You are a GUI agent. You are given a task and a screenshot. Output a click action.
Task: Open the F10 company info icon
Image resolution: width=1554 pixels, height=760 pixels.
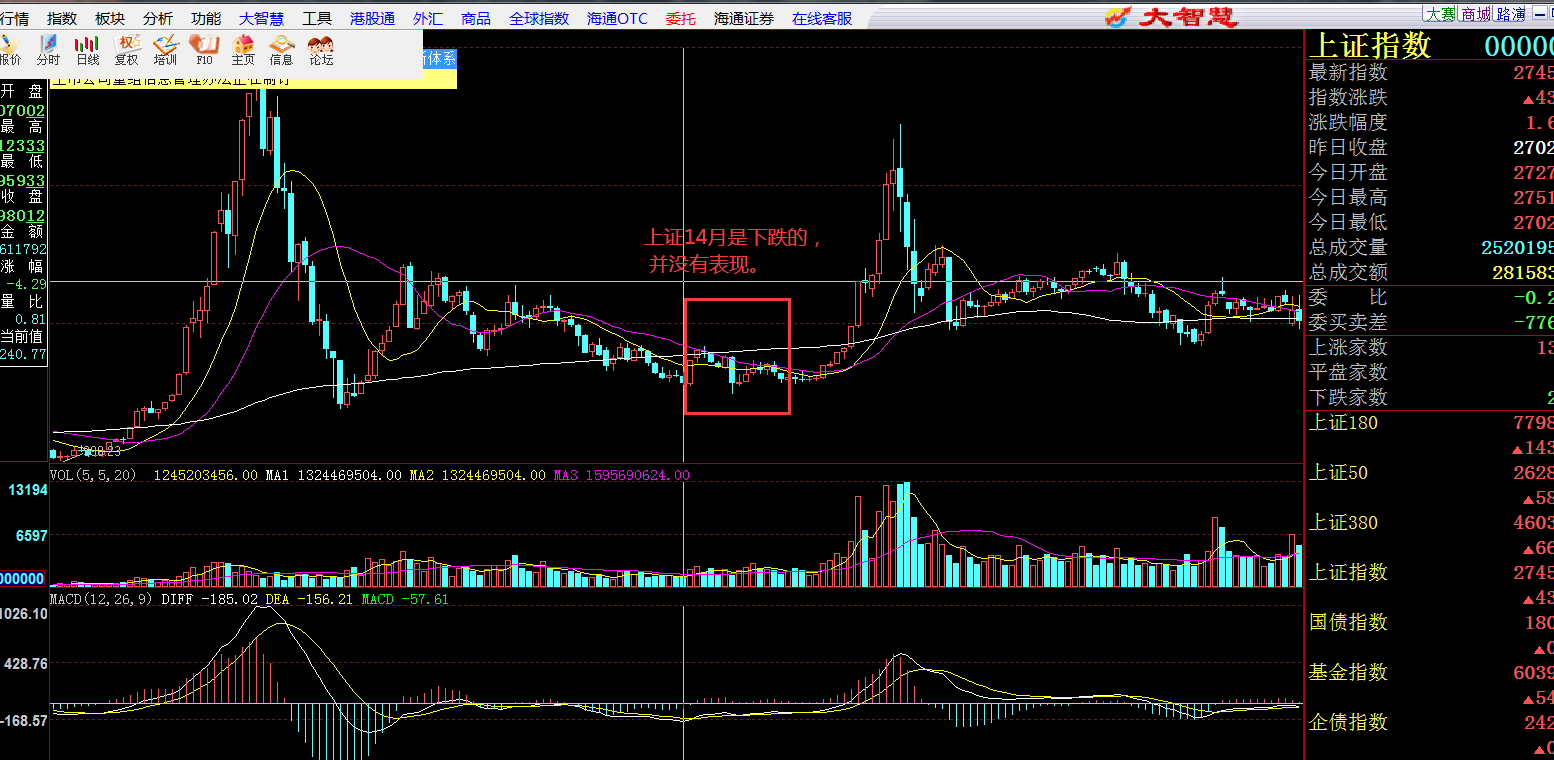[x=204, y=50]
